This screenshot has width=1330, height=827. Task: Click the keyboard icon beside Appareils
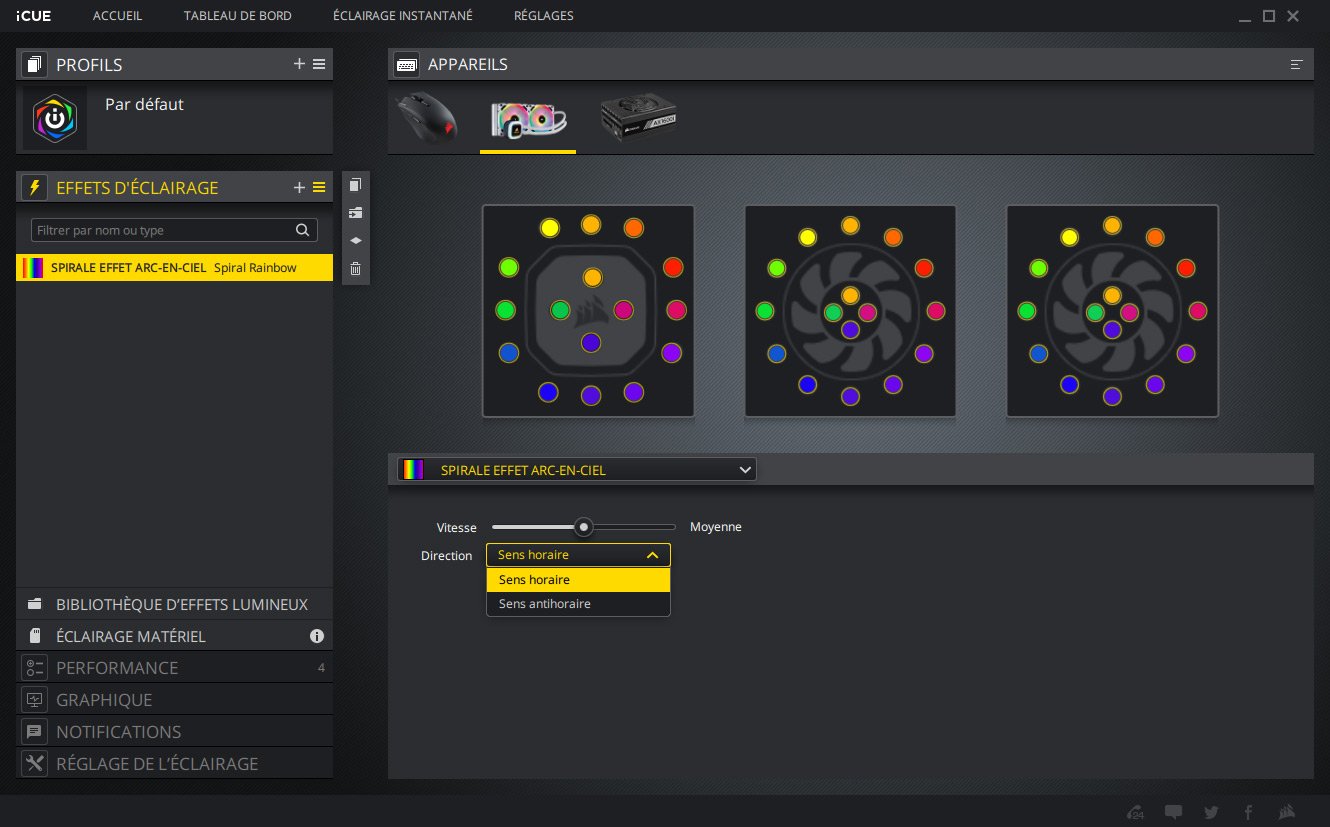click(406, 65)
